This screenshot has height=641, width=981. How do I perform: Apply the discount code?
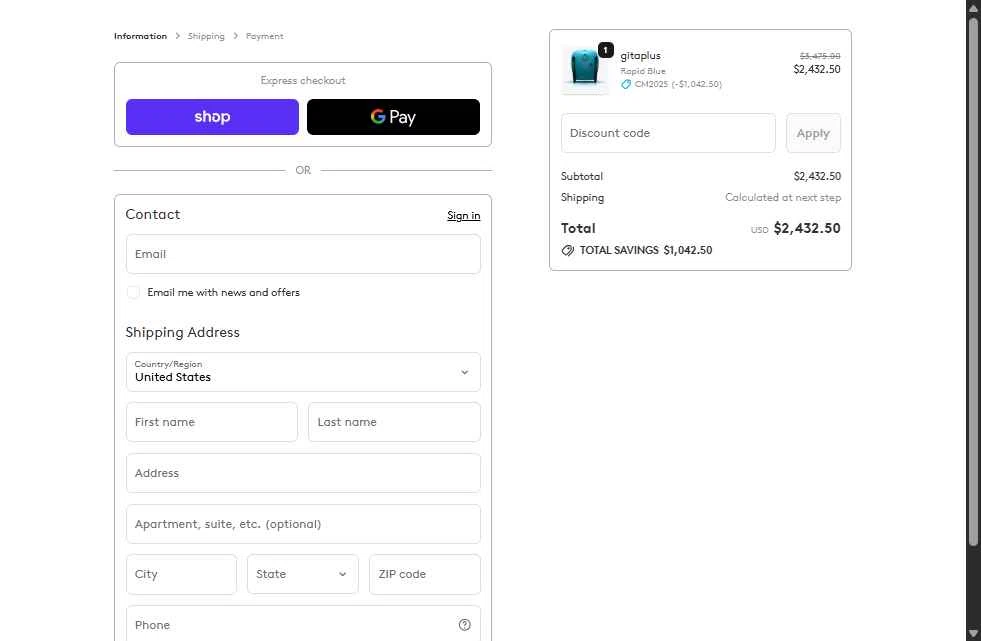(813, 133)
